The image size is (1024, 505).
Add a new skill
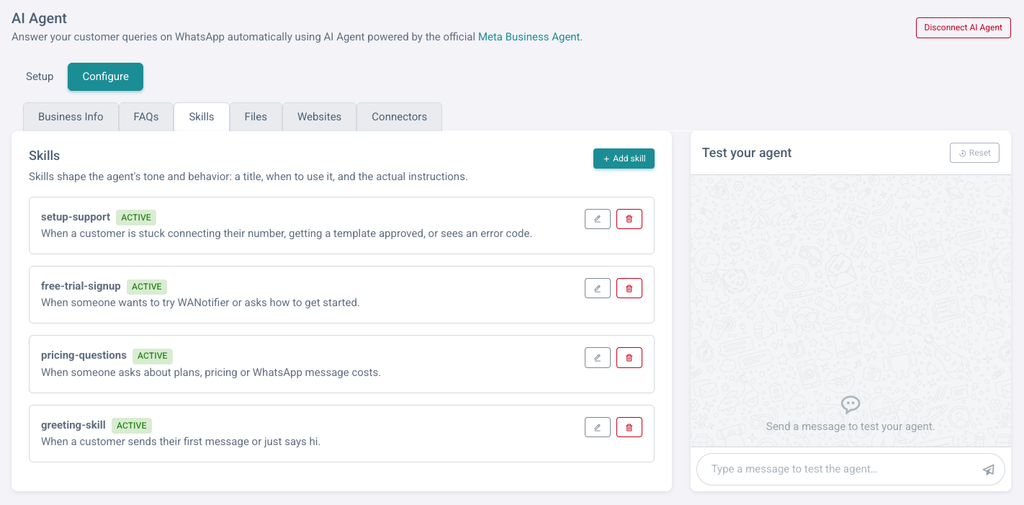[624, 159]
